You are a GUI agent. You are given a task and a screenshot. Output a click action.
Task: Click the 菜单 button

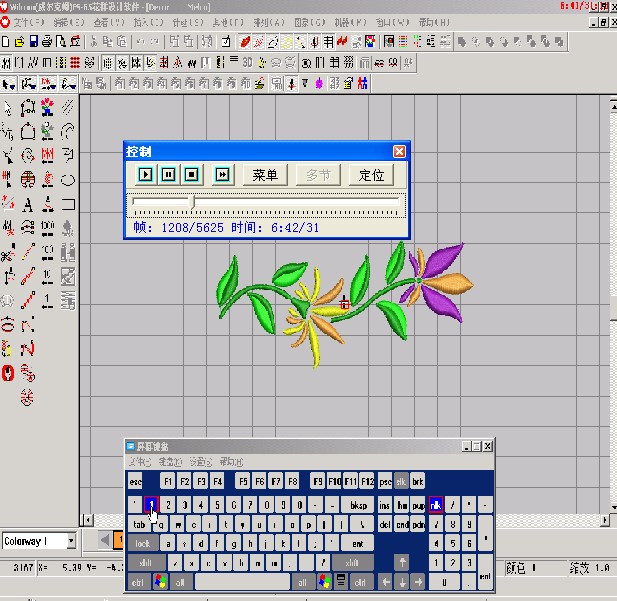[x=265, y=175]
